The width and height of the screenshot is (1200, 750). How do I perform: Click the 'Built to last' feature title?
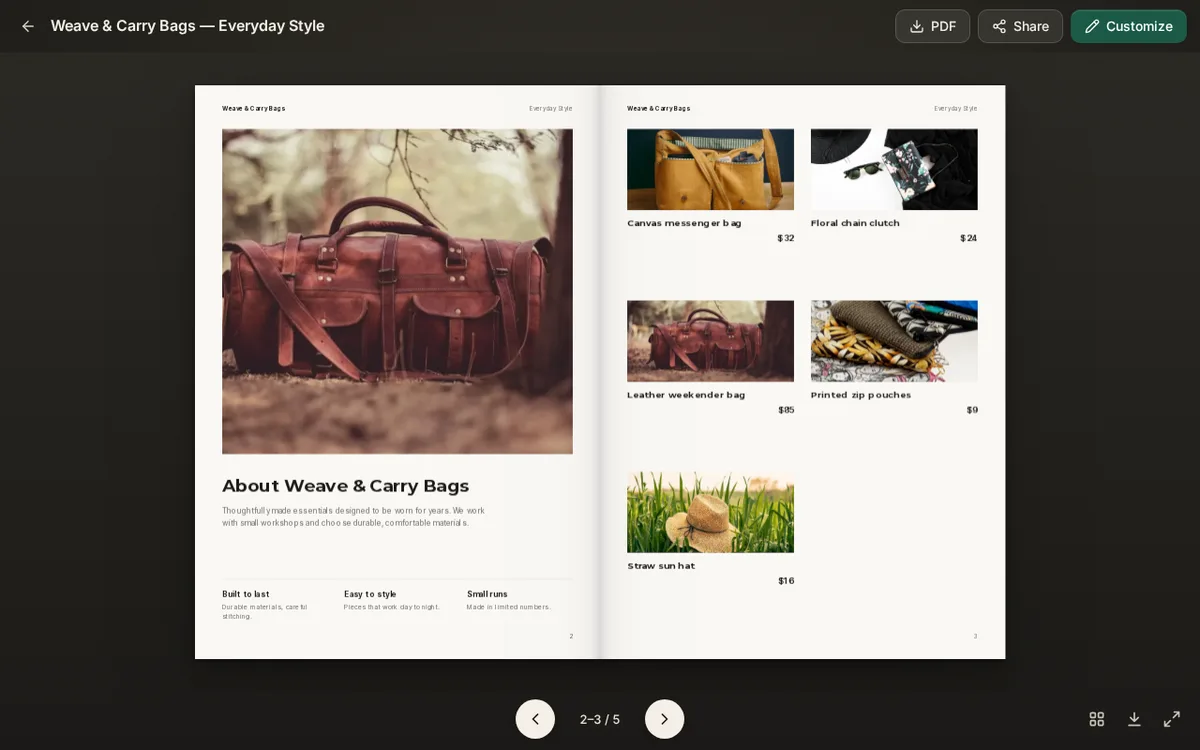[x=246, y=594]
